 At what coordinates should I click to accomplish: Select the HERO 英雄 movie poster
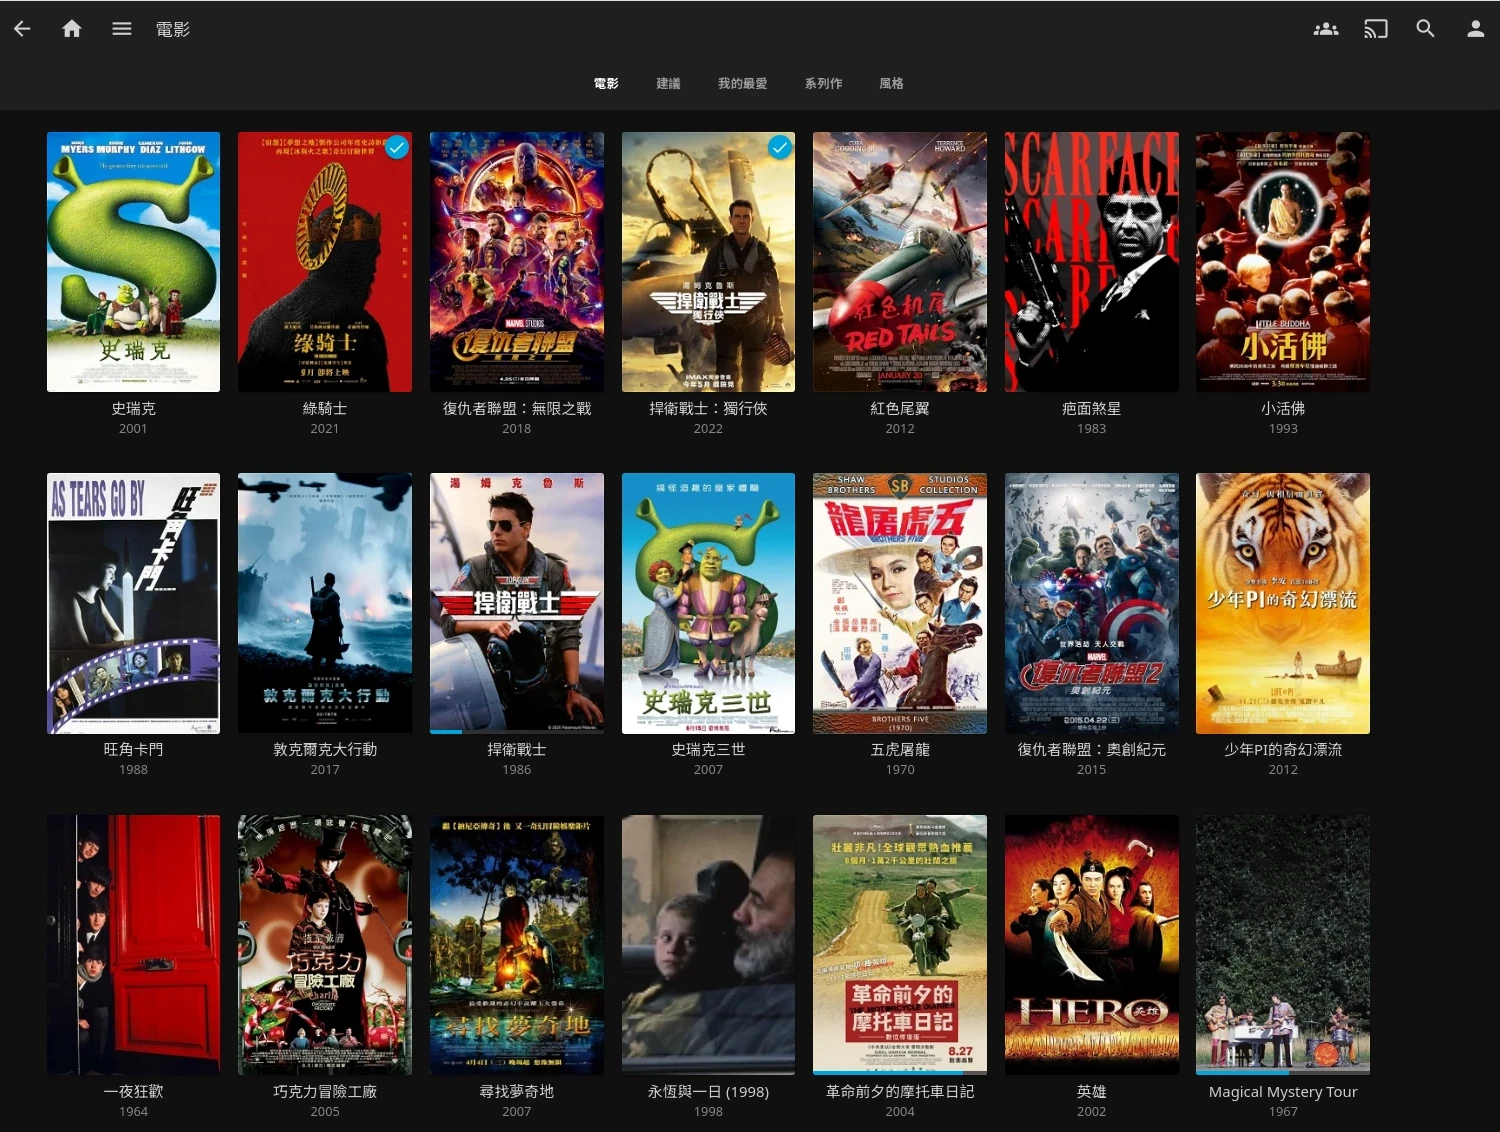click(1091, 945)
